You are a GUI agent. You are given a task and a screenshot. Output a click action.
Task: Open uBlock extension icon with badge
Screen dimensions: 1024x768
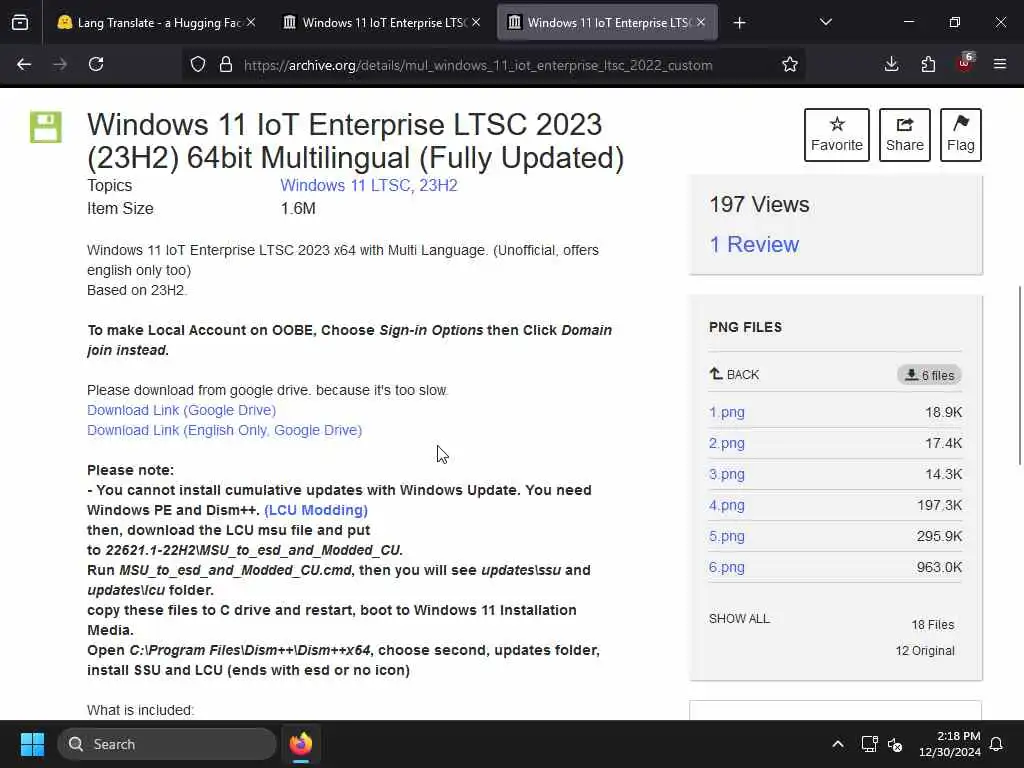965,63
